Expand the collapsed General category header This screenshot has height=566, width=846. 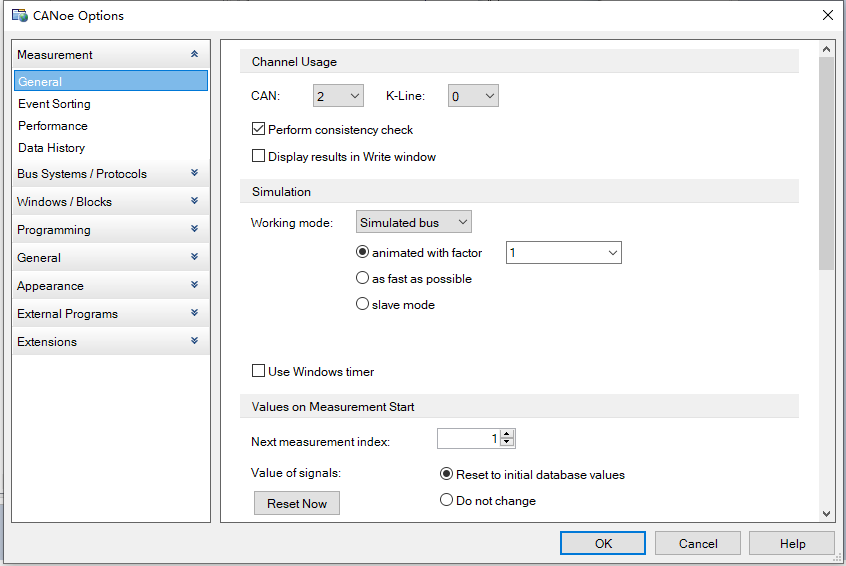click(111, 258)
